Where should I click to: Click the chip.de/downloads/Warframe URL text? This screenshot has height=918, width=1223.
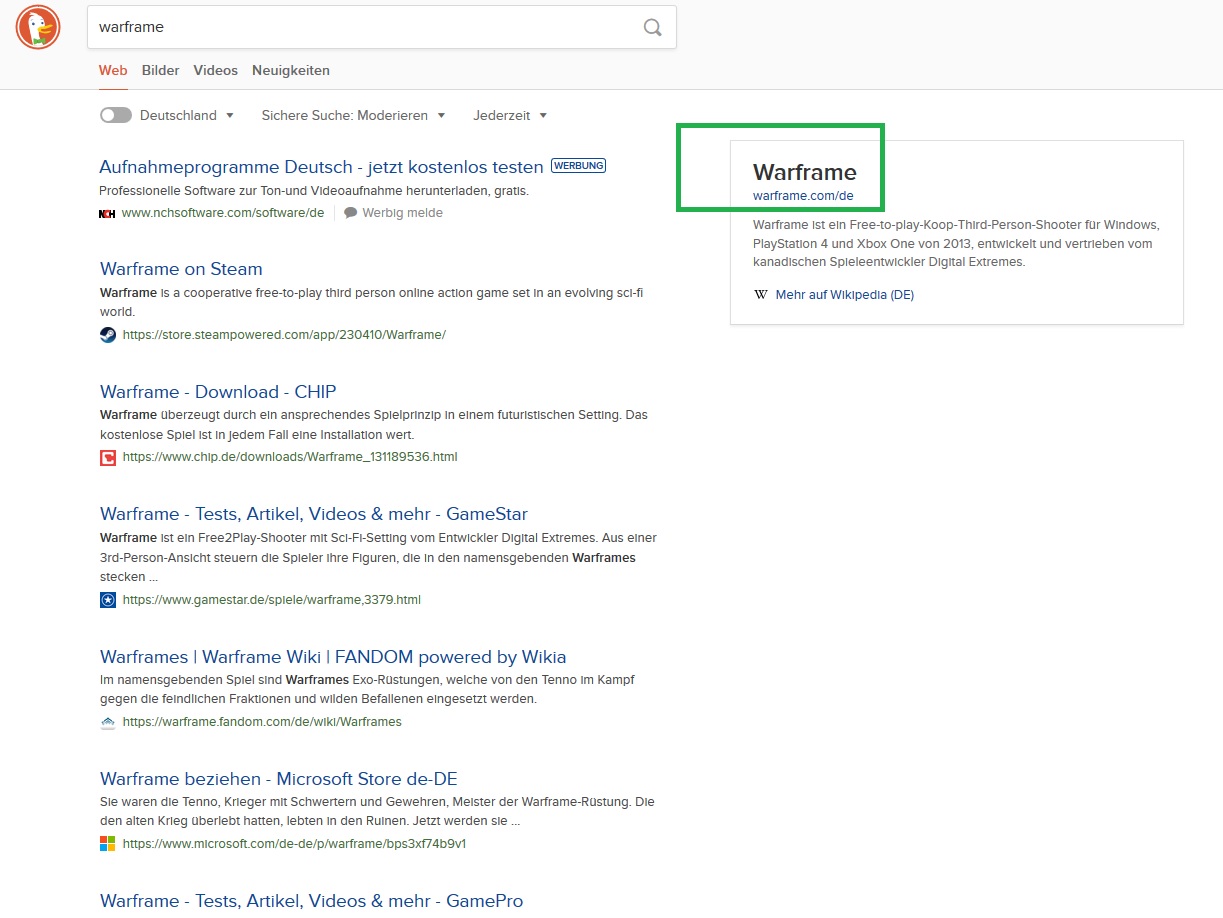click(290, 457)
